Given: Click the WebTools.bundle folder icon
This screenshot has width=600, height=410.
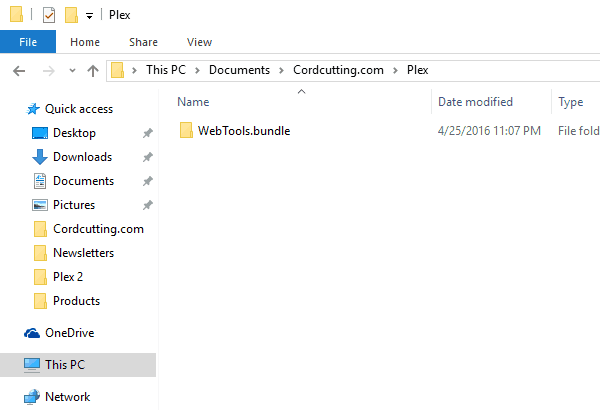Looking at the screenshot, I should point(186,130).
